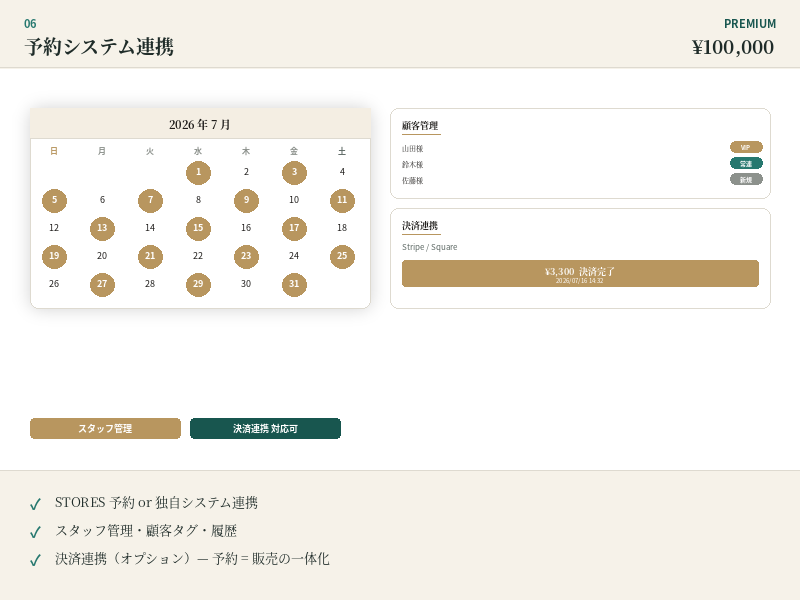Pick date 24 on the calendar

[x=294, y=256]
